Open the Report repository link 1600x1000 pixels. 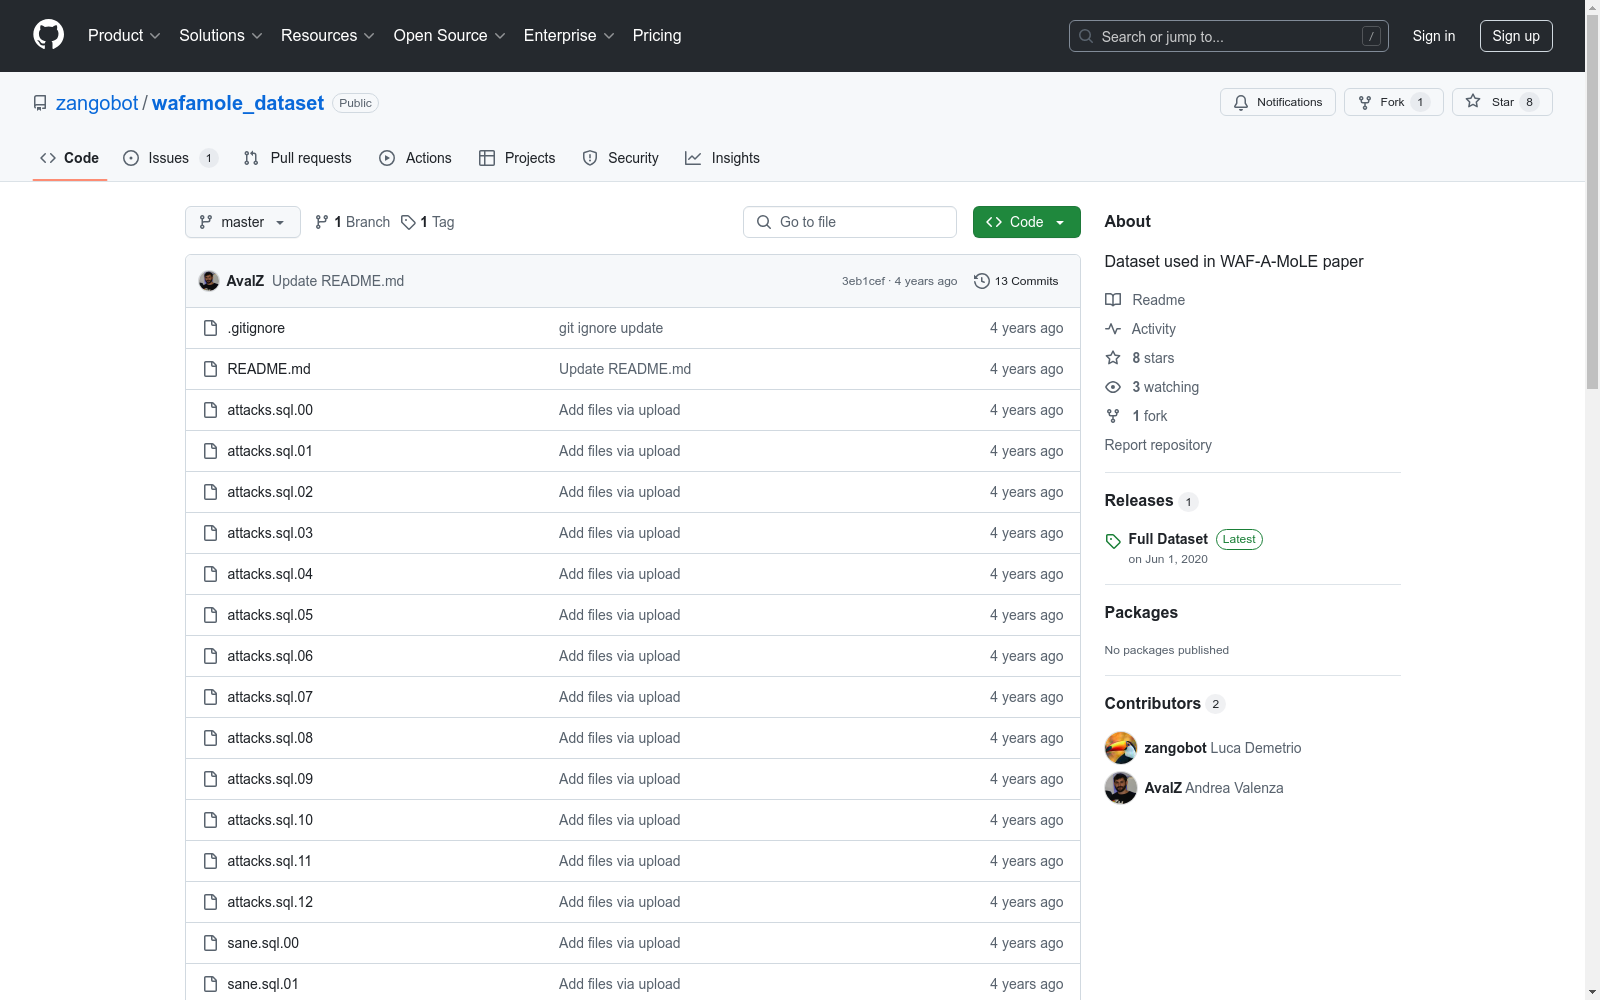pyautogui.click(x=1158, y=445)
